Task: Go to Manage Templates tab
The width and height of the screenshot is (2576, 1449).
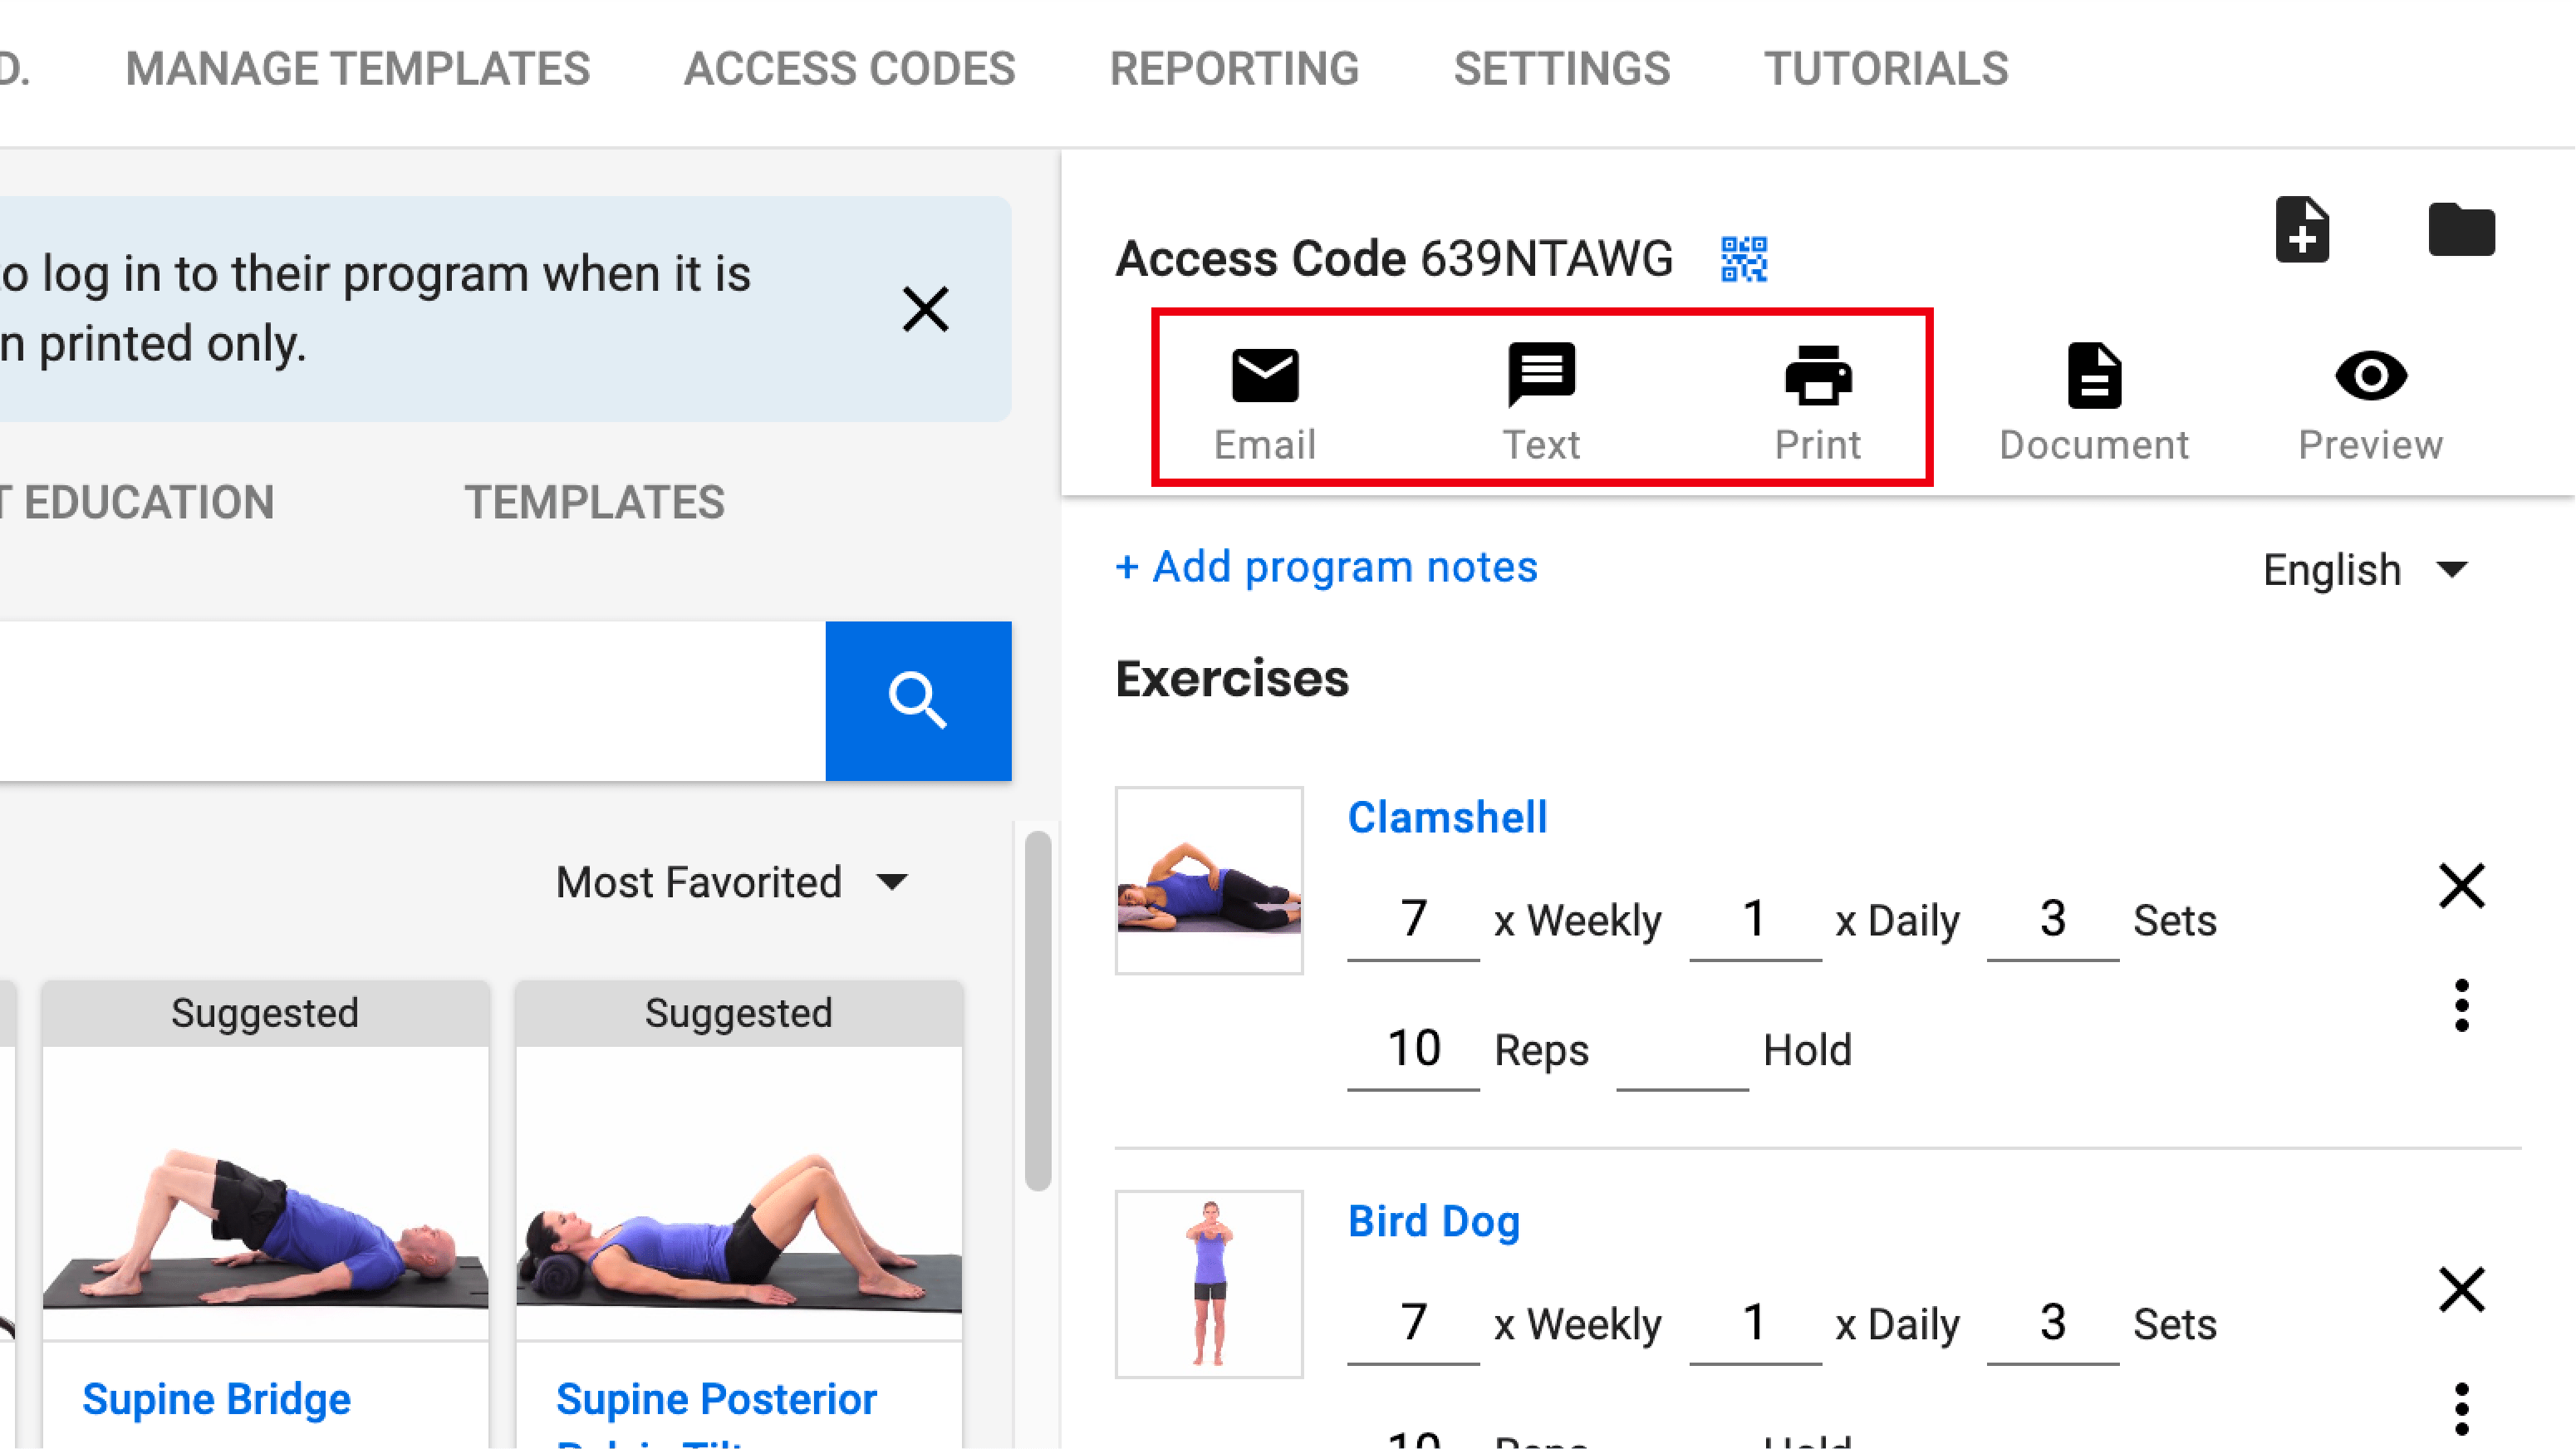Action: (357, 69)
